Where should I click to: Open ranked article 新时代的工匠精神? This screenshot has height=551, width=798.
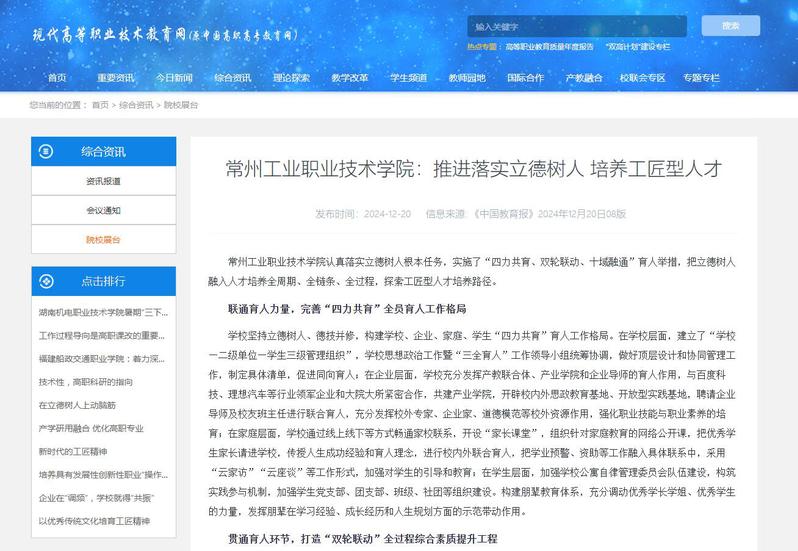click(74, 451)
